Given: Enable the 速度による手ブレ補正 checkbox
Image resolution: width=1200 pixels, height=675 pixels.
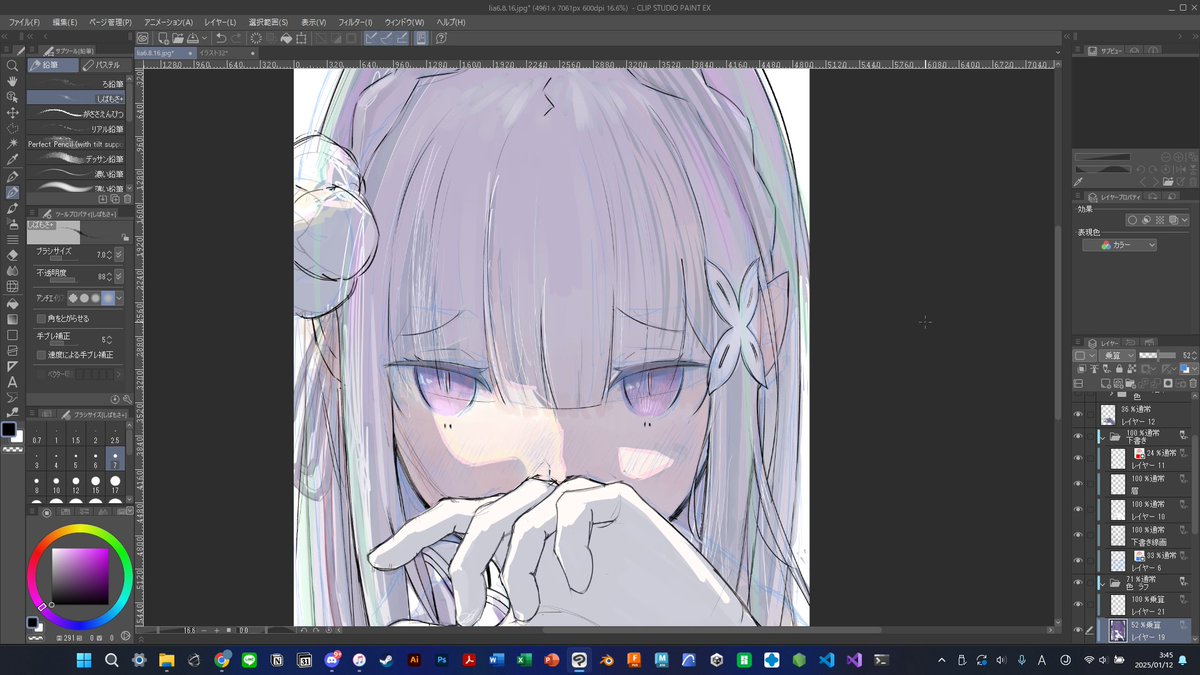Looking at the screenshot, I should pos(41,355).
